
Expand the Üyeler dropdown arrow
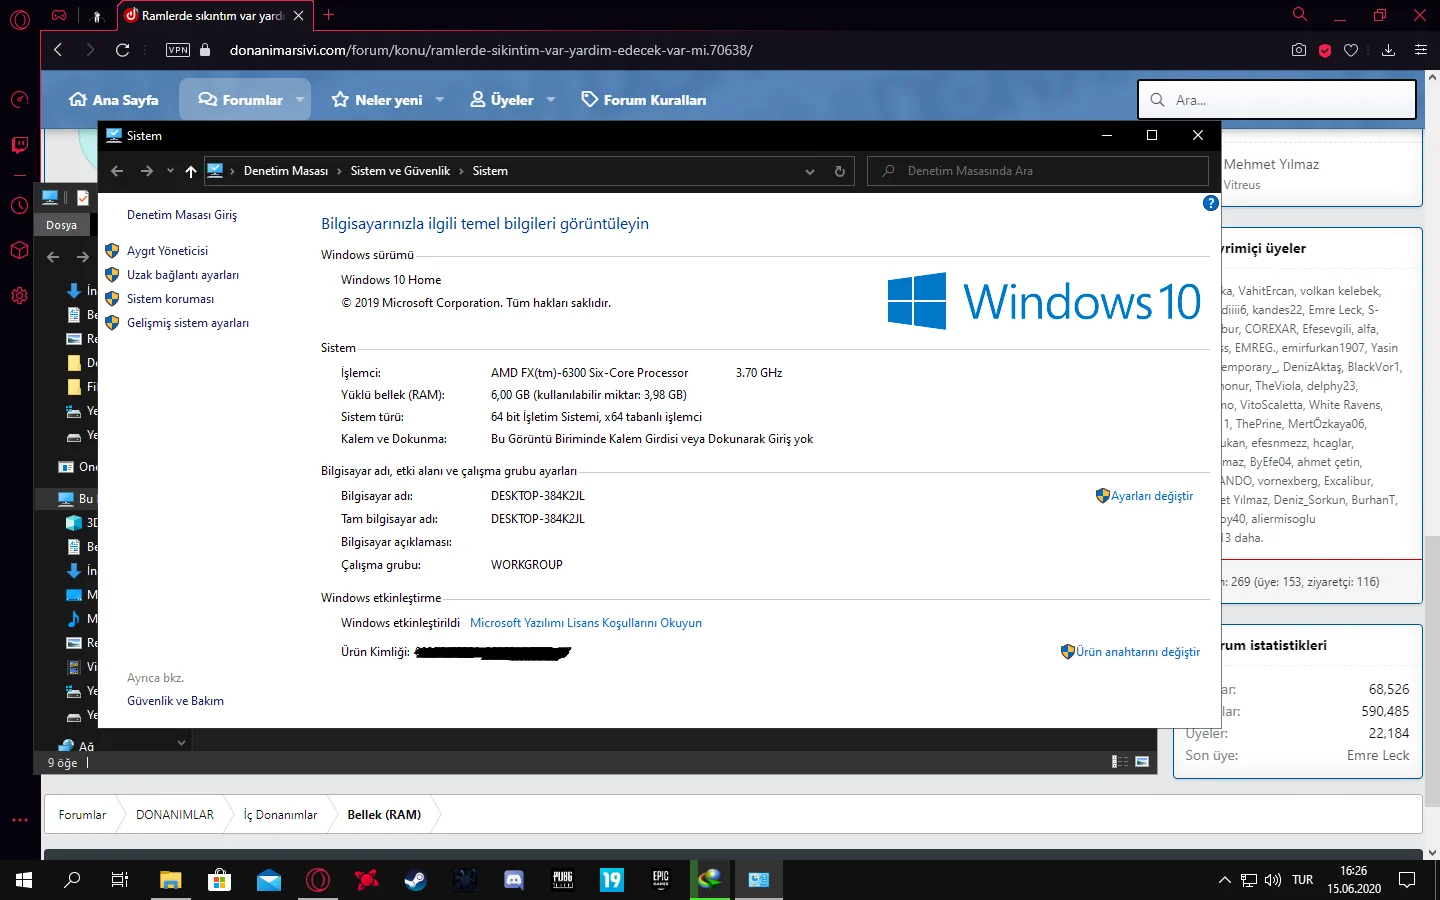[x=551, y=100]
